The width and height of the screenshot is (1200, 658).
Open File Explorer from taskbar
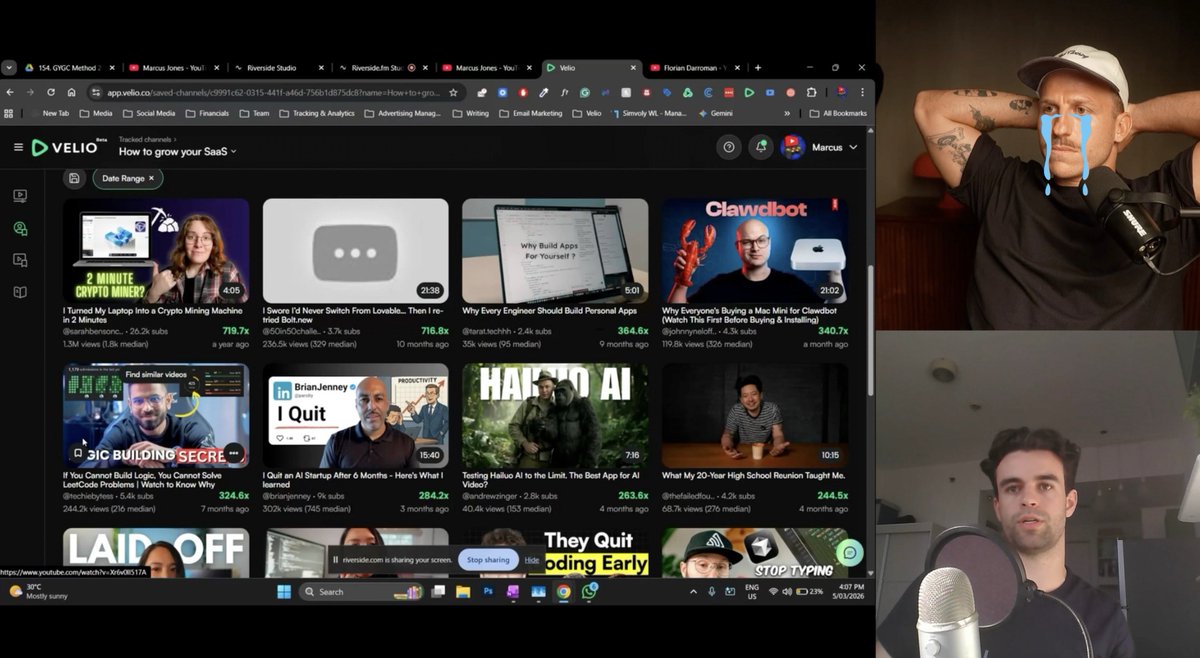[x=463, y=591]
